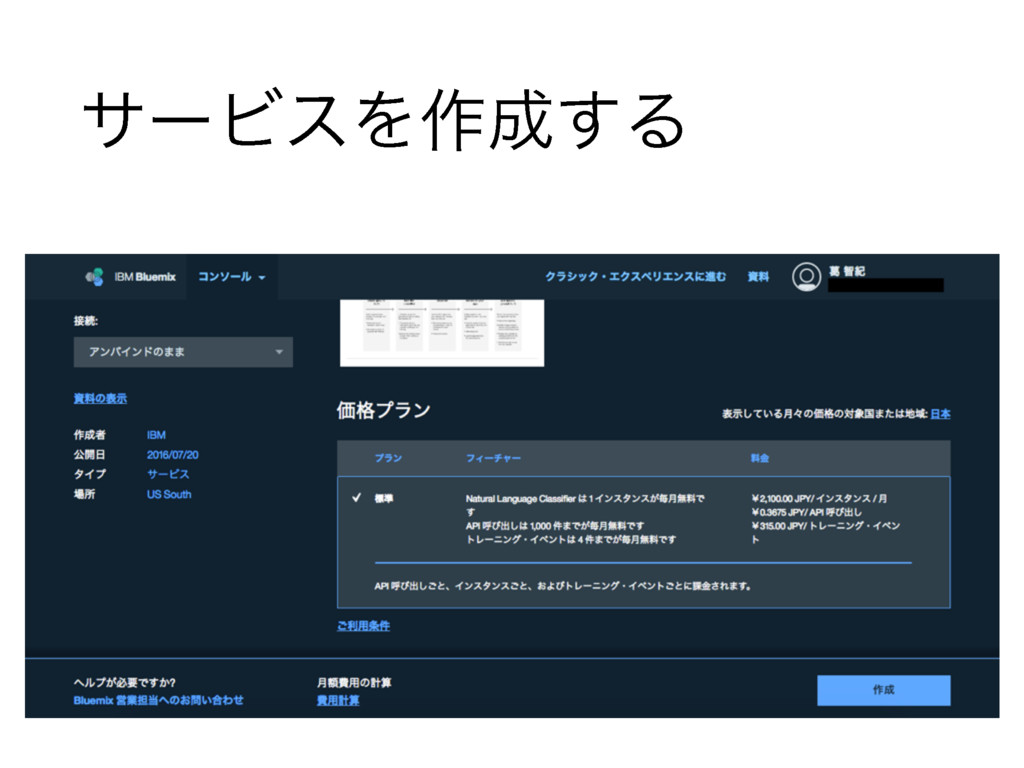Click the 月額費用の計算 label

(x=354, y=682)
